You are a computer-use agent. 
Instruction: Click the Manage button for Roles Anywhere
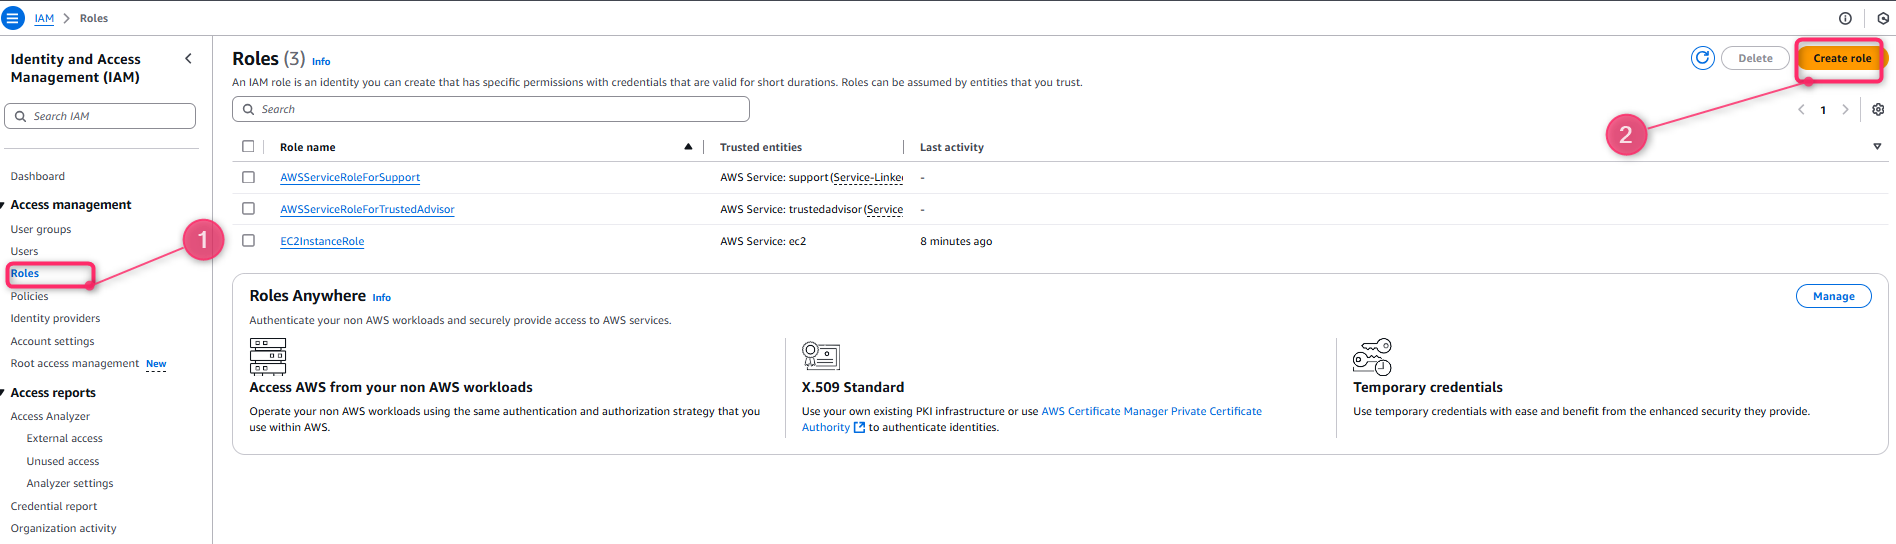coord(1833,296)
